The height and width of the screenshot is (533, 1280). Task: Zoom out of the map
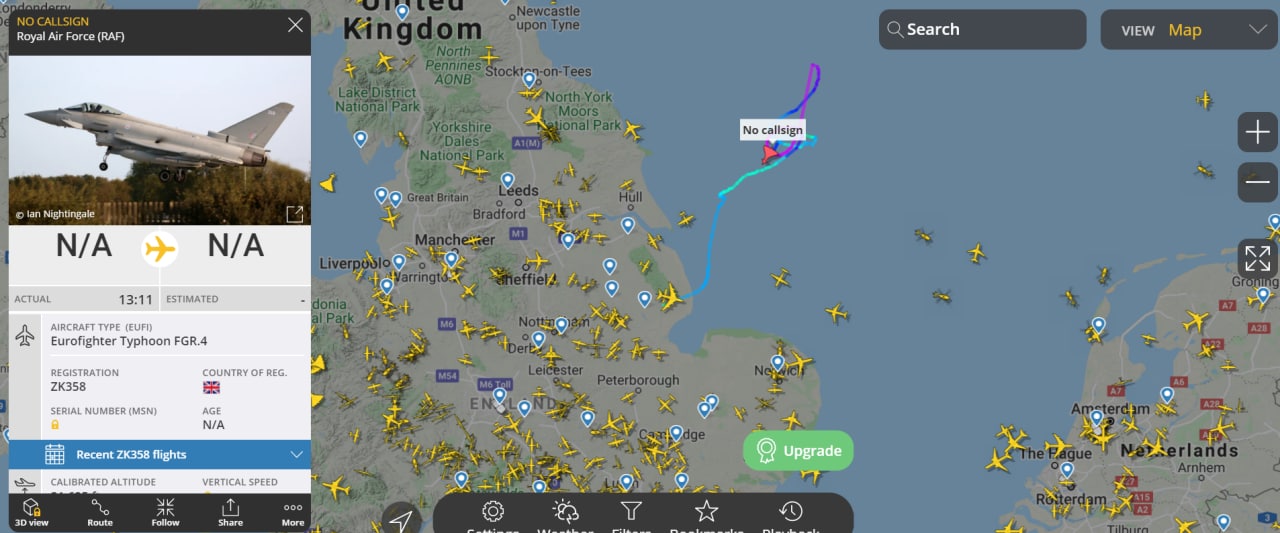[x=1257, y=182]
